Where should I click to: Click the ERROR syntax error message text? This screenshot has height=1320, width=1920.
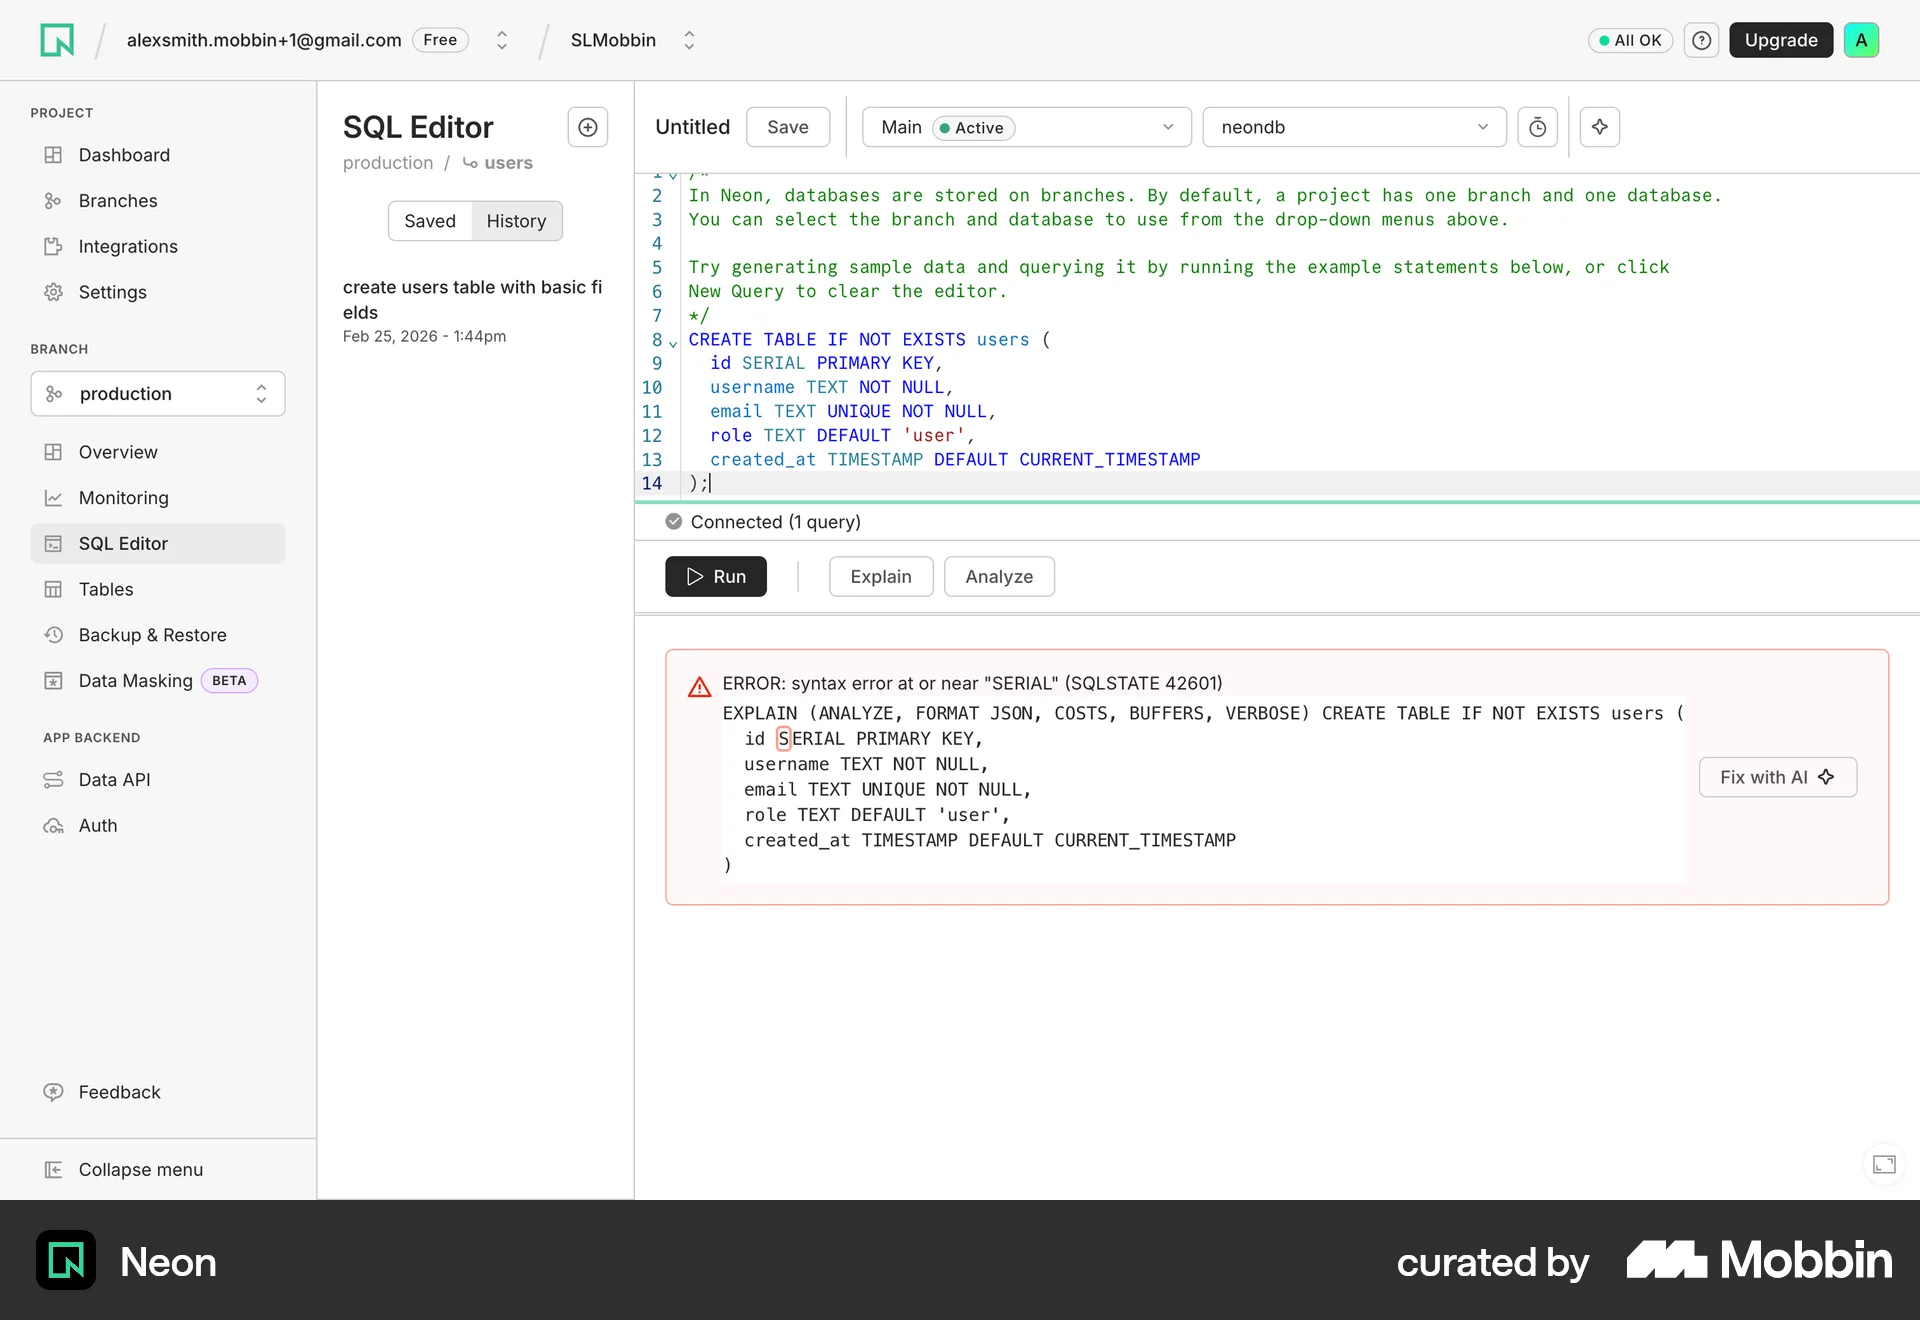coord(972,683)
